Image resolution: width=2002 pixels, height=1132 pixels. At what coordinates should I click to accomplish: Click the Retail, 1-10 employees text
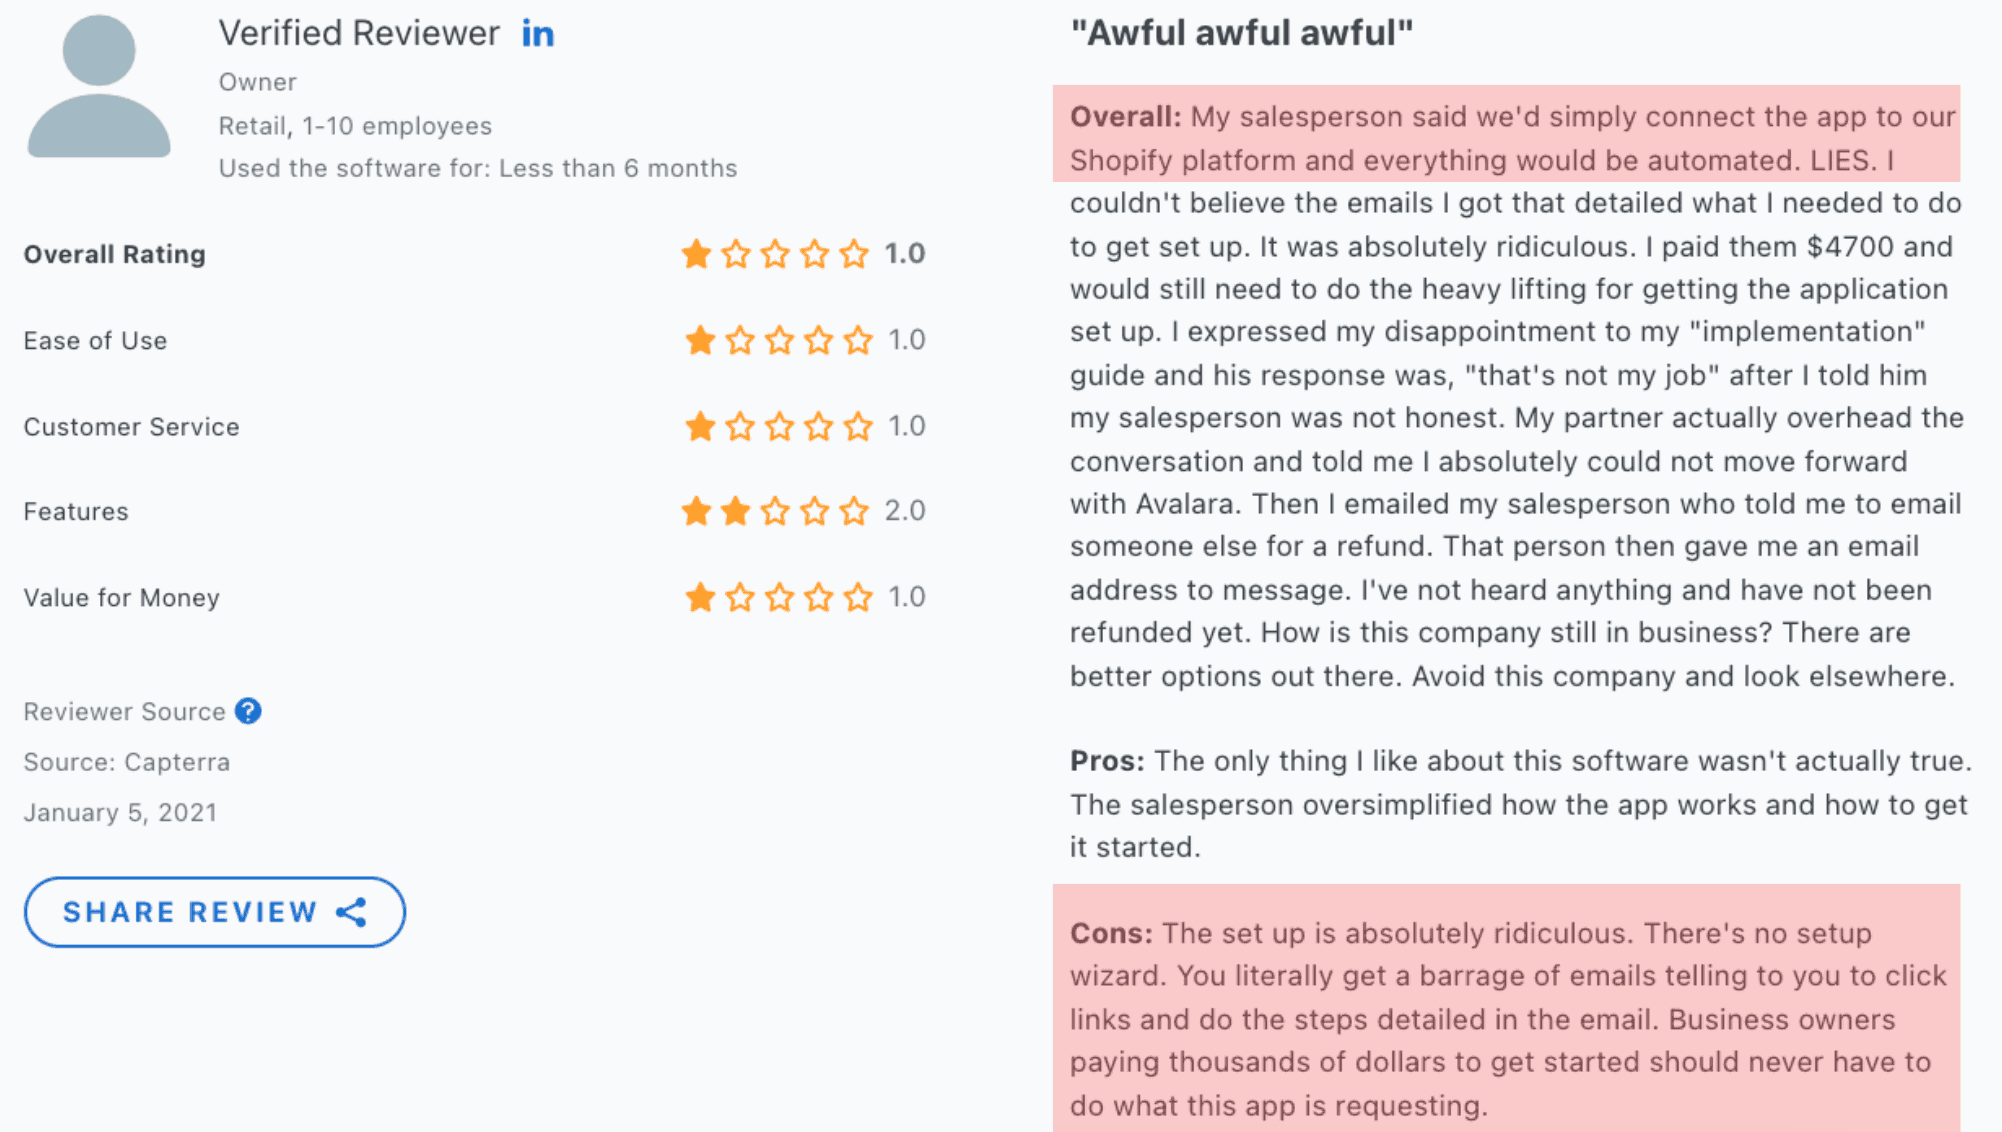[x=355, y=126]
